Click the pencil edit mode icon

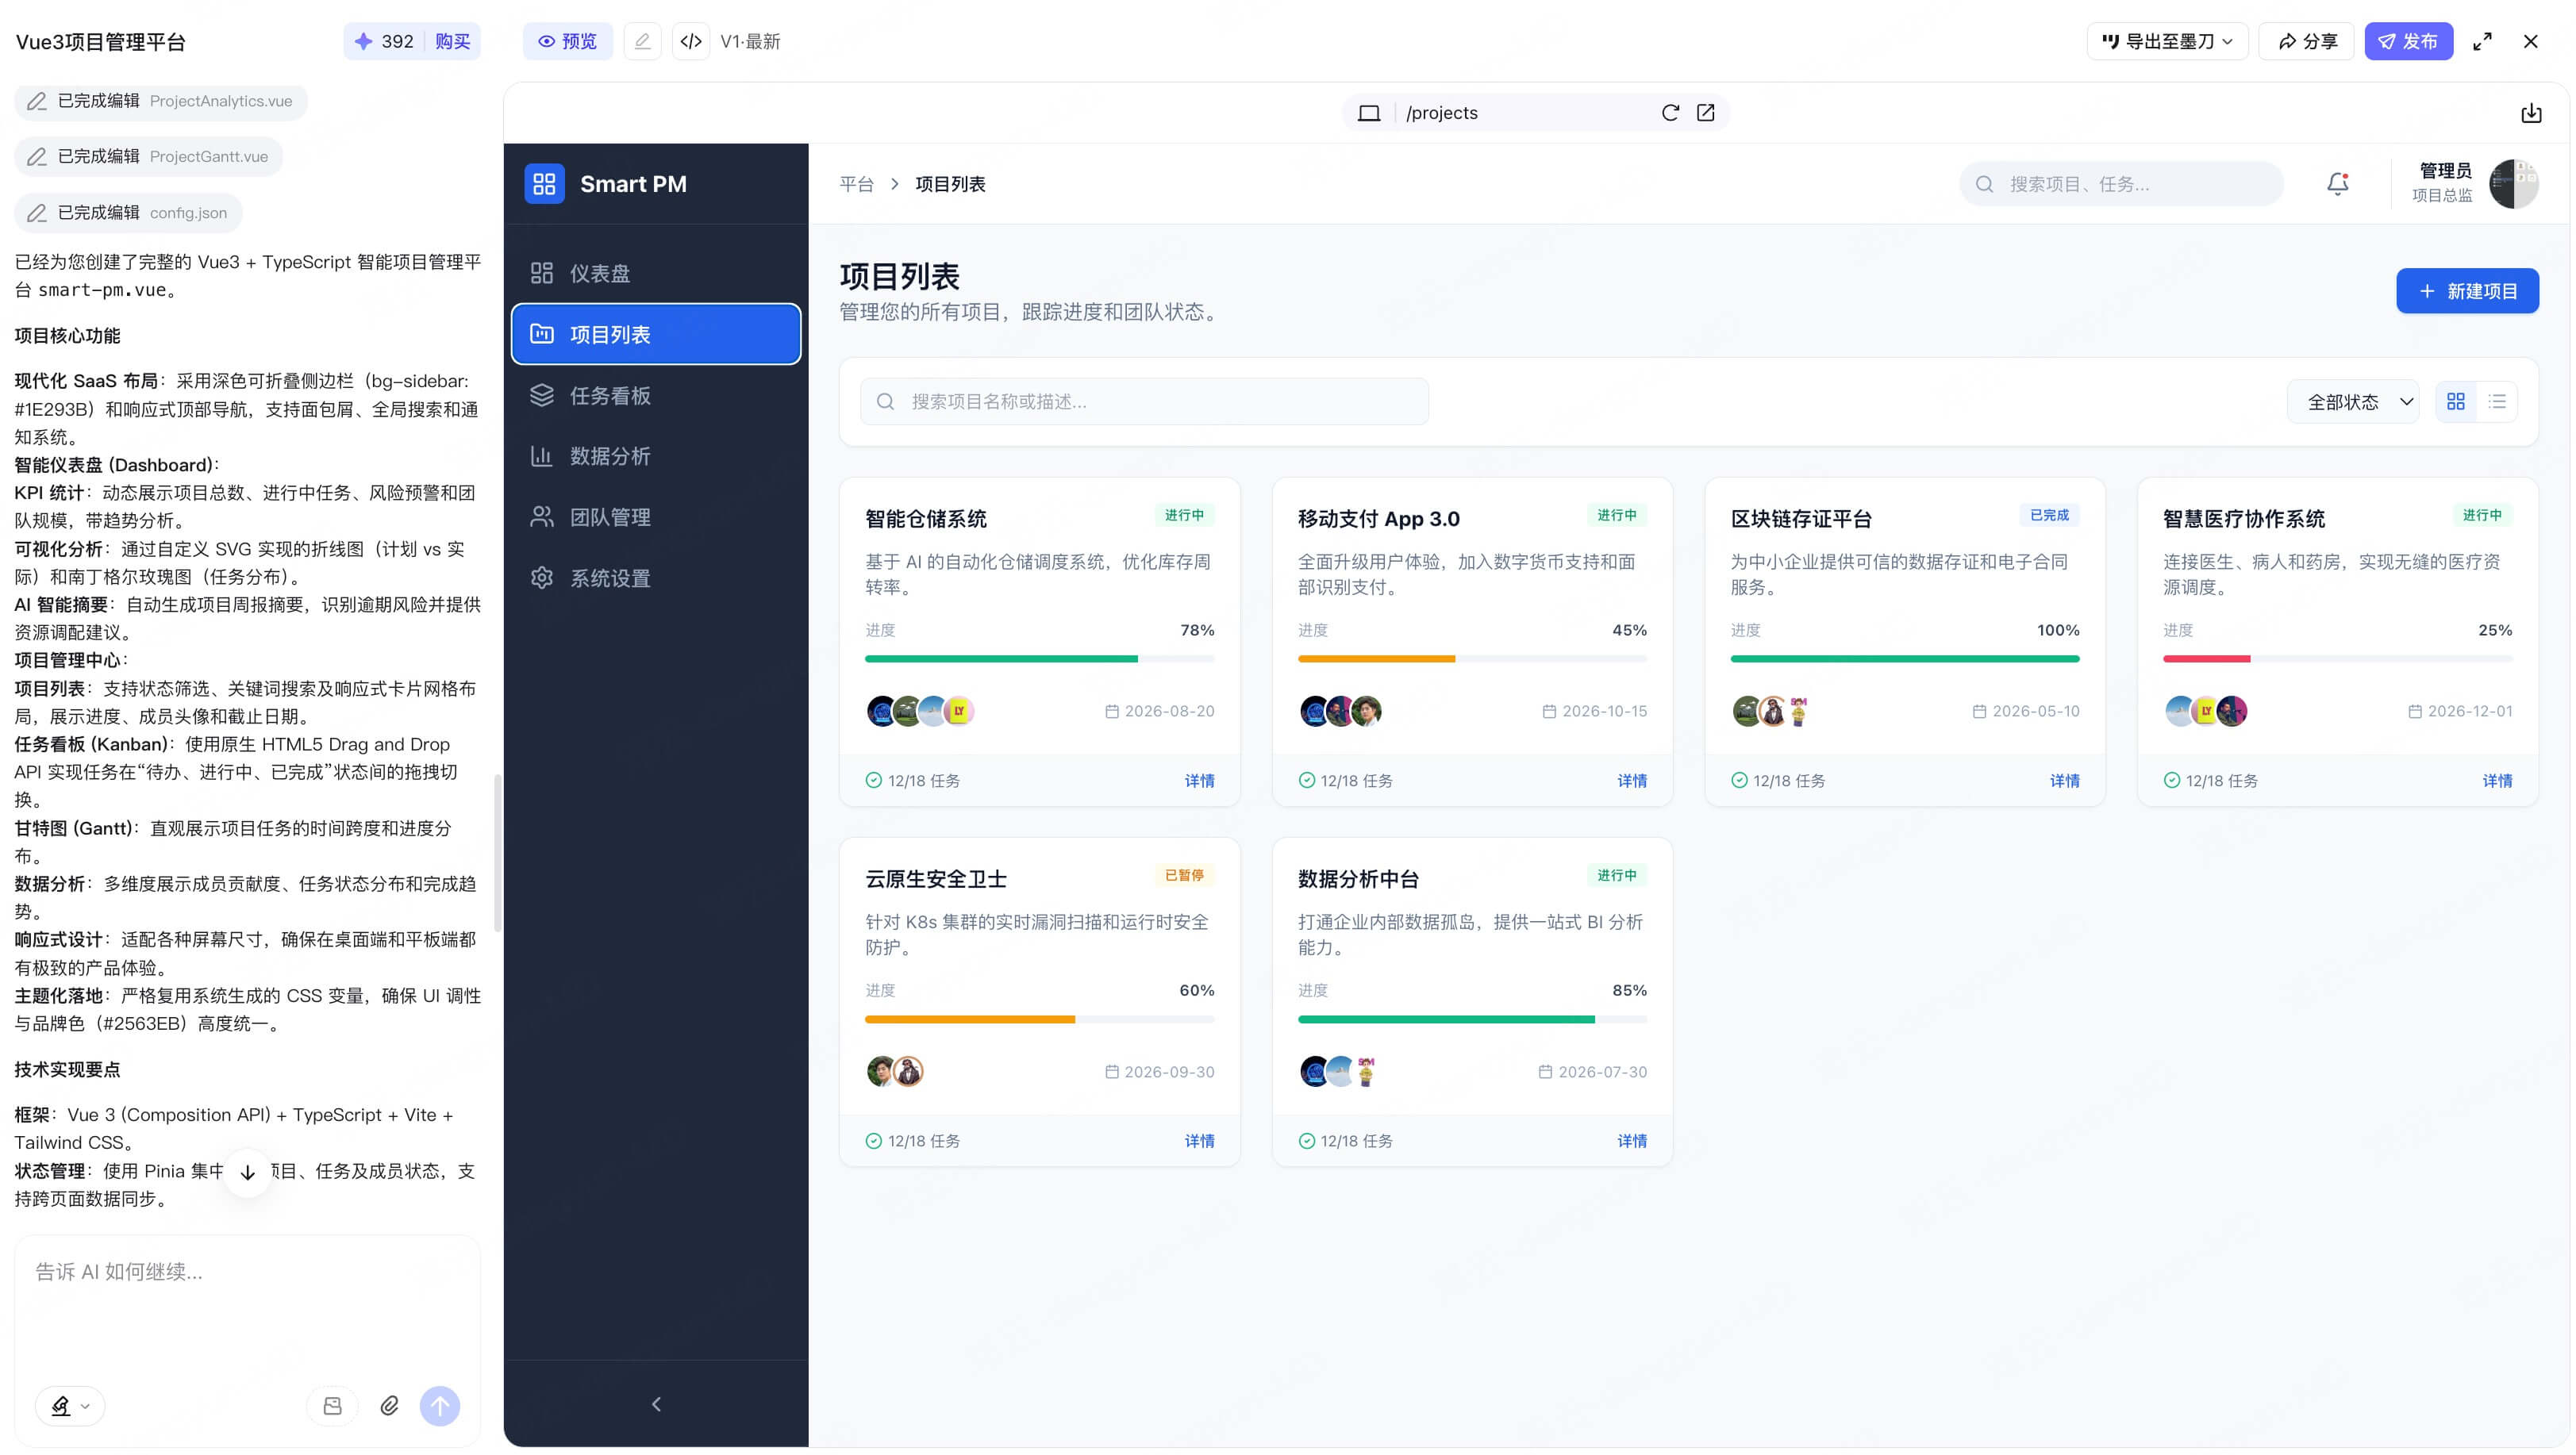tap(642, 41)
